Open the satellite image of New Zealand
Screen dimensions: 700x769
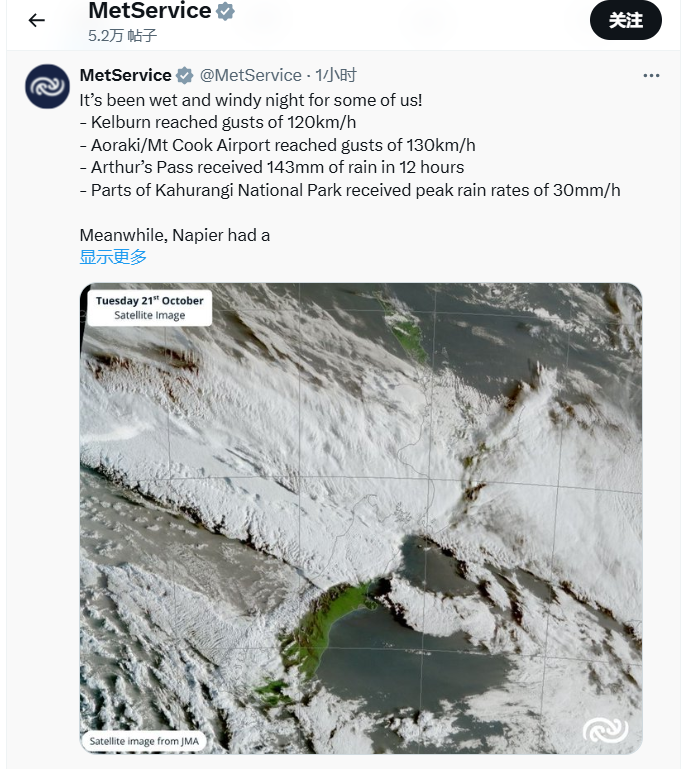point(360,520)
